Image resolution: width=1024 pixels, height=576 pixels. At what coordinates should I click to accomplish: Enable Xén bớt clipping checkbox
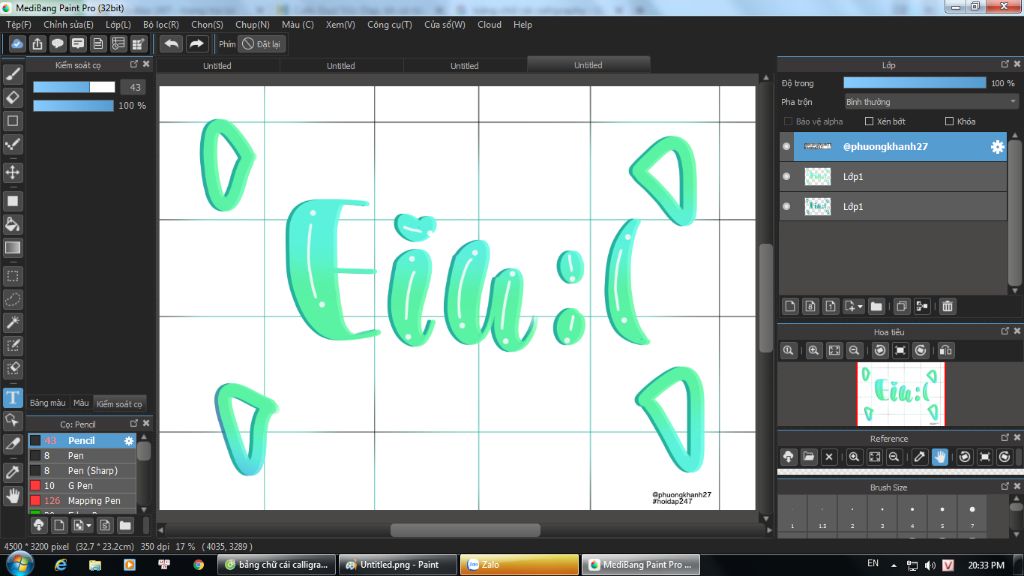(x=869, y=121)
